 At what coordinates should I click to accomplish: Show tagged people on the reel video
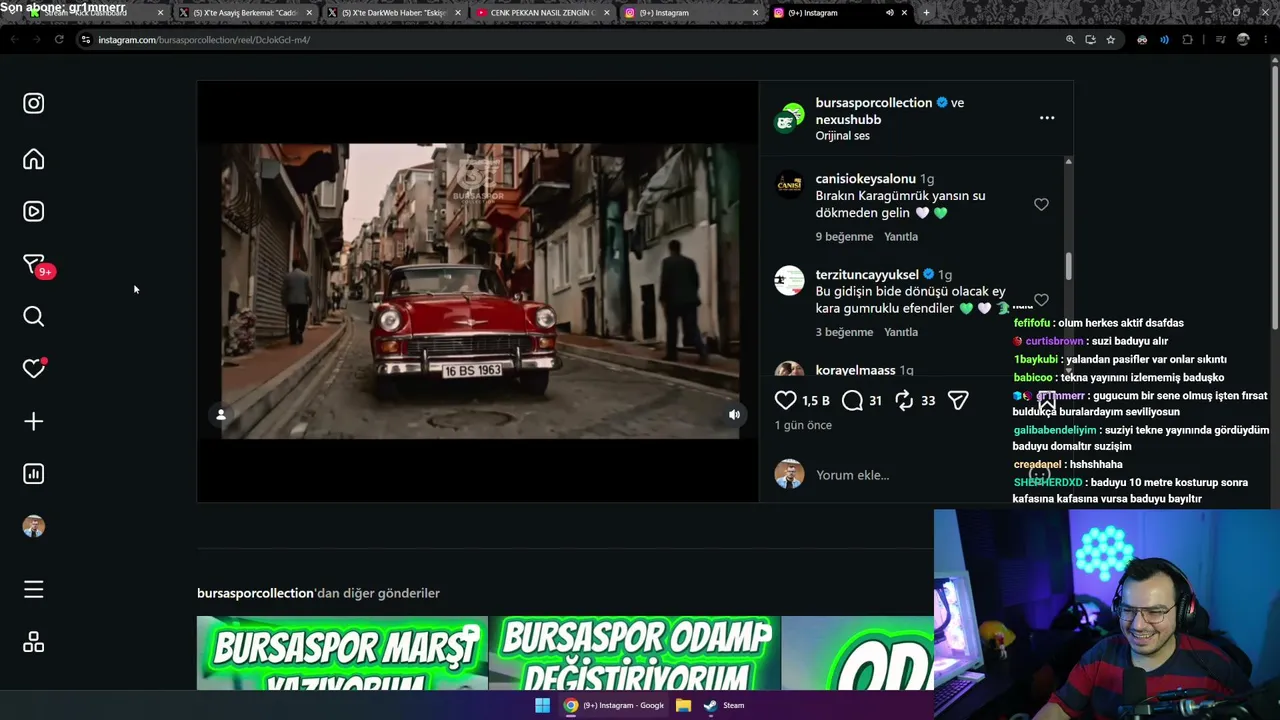click(x=221, y=415)
